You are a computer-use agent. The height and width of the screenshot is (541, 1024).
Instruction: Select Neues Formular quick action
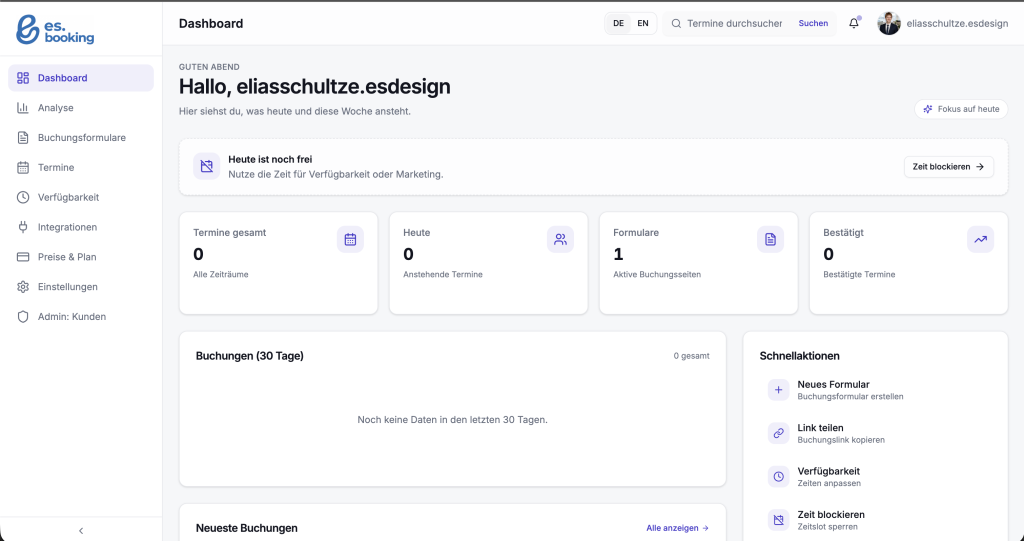tap(875, 390)
